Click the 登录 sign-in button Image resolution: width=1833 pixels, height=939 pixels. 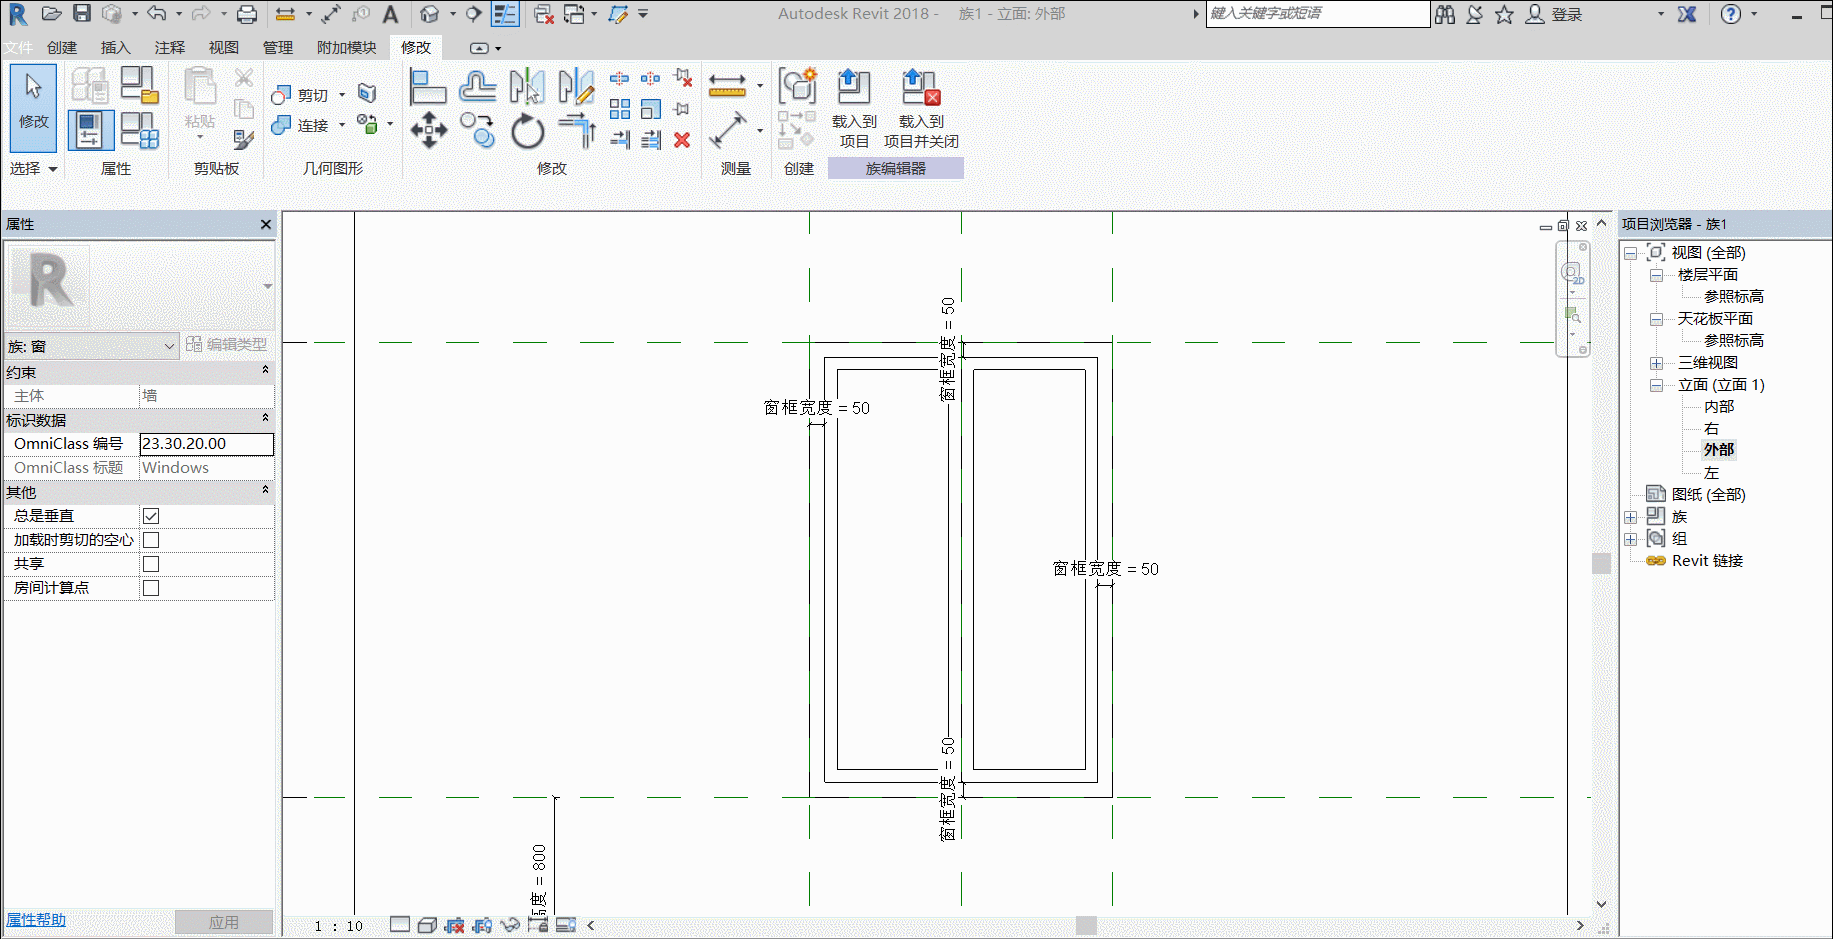click(x=1555, y=14)
